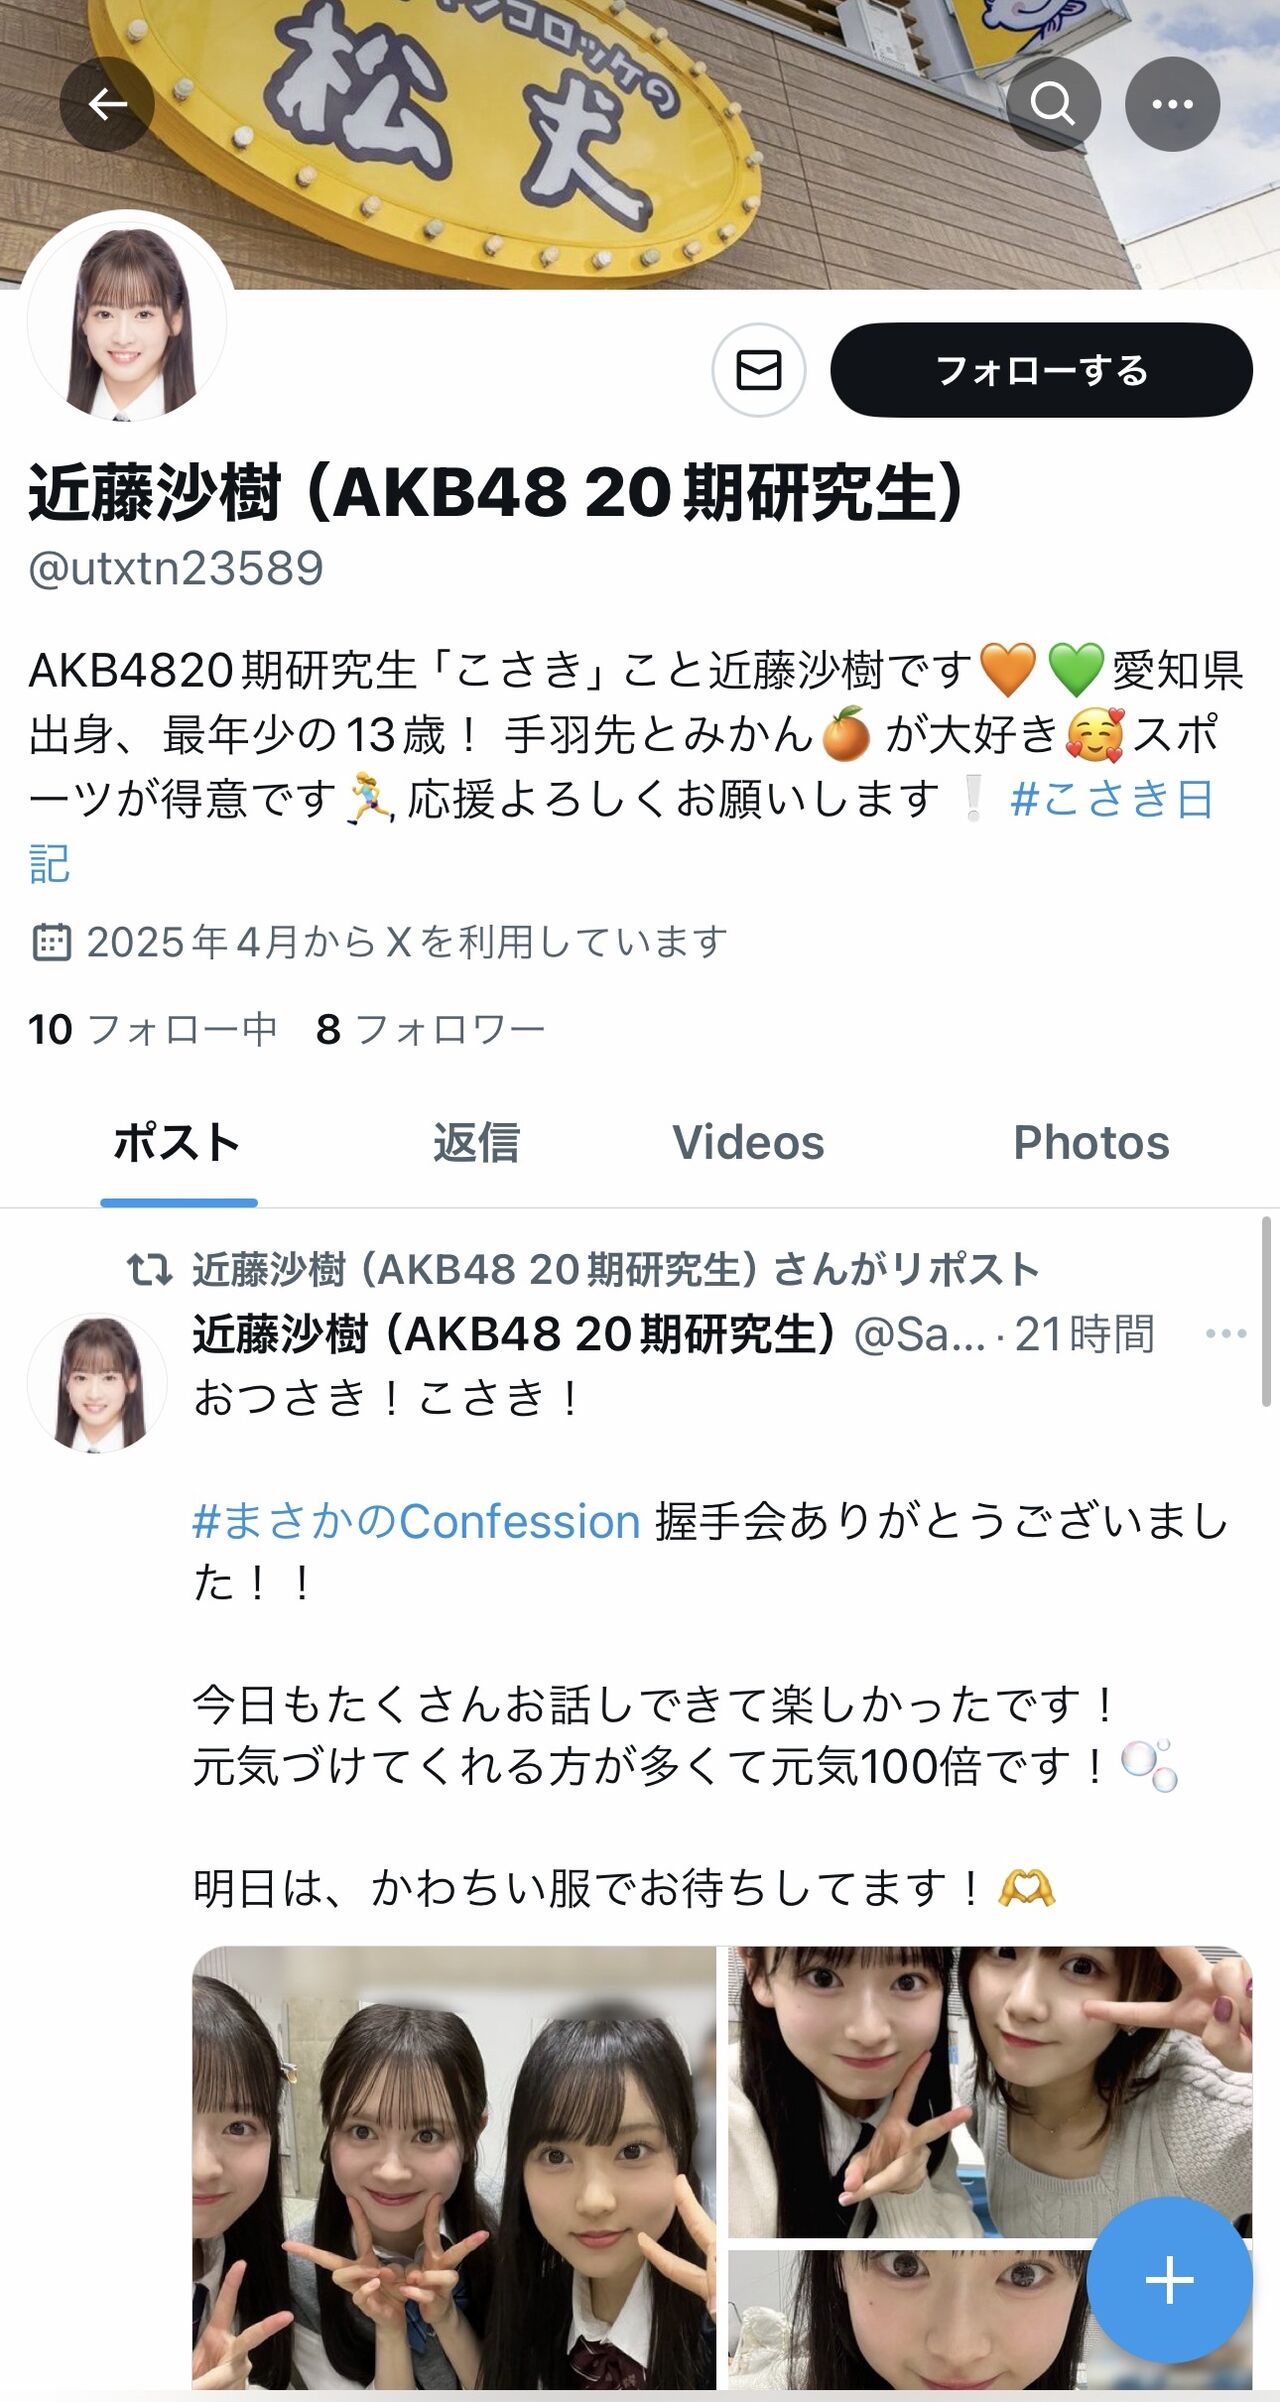Select the ポスト tab
The width and height of the screenshot is (1280, 2402).
[x=177, y=1143]
